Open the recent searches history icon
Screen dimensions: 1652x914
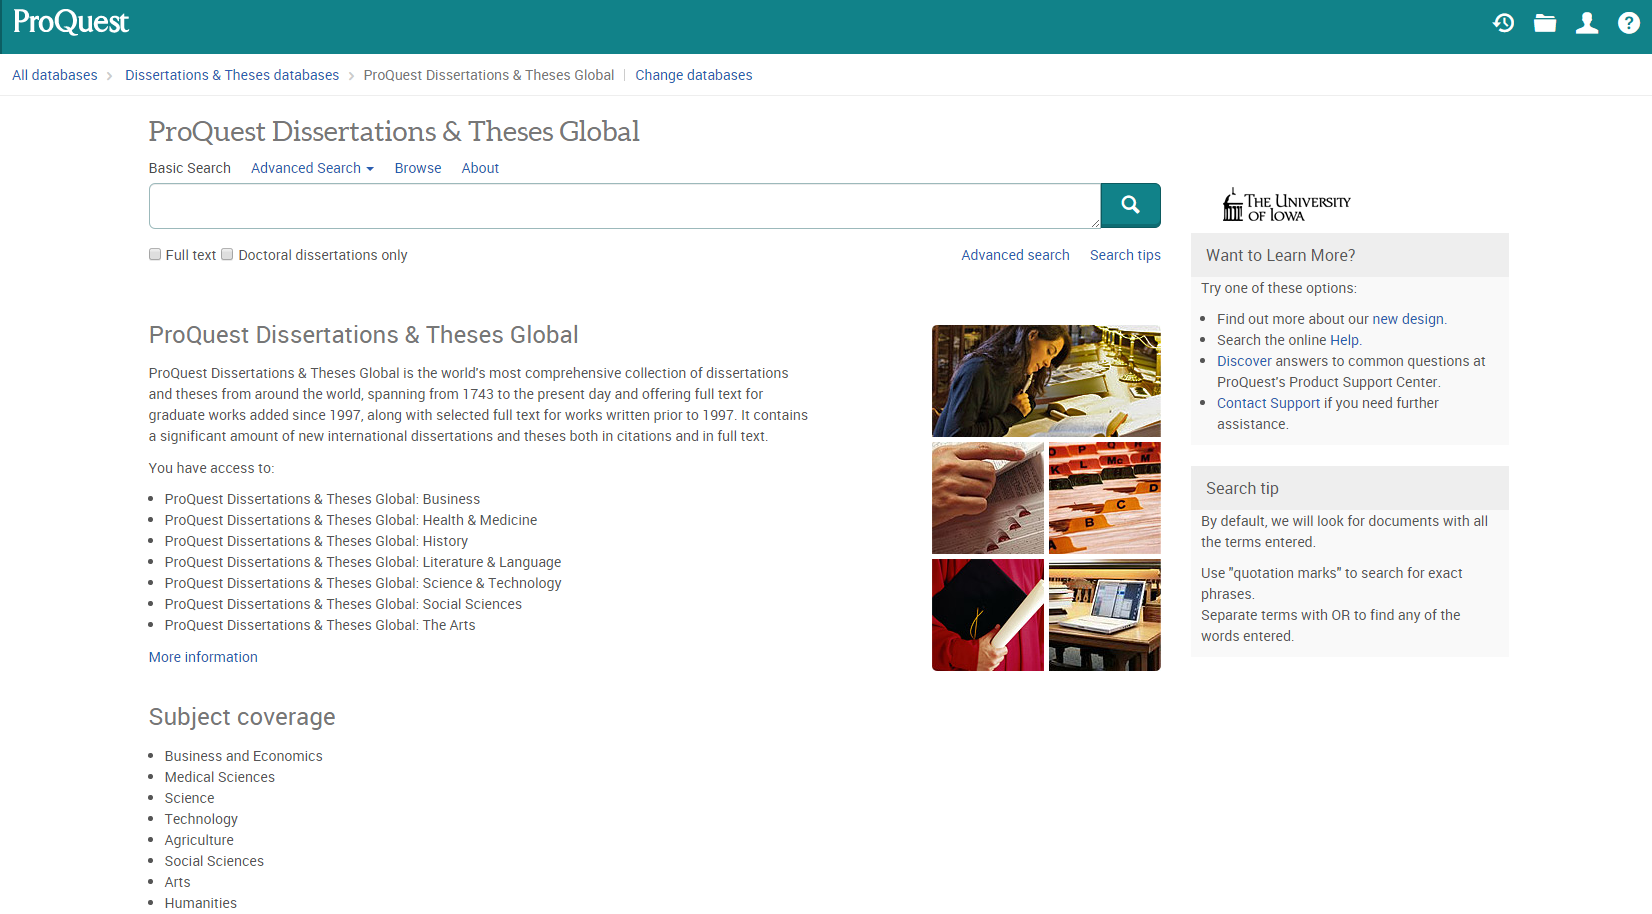(x=1503, y=23)
